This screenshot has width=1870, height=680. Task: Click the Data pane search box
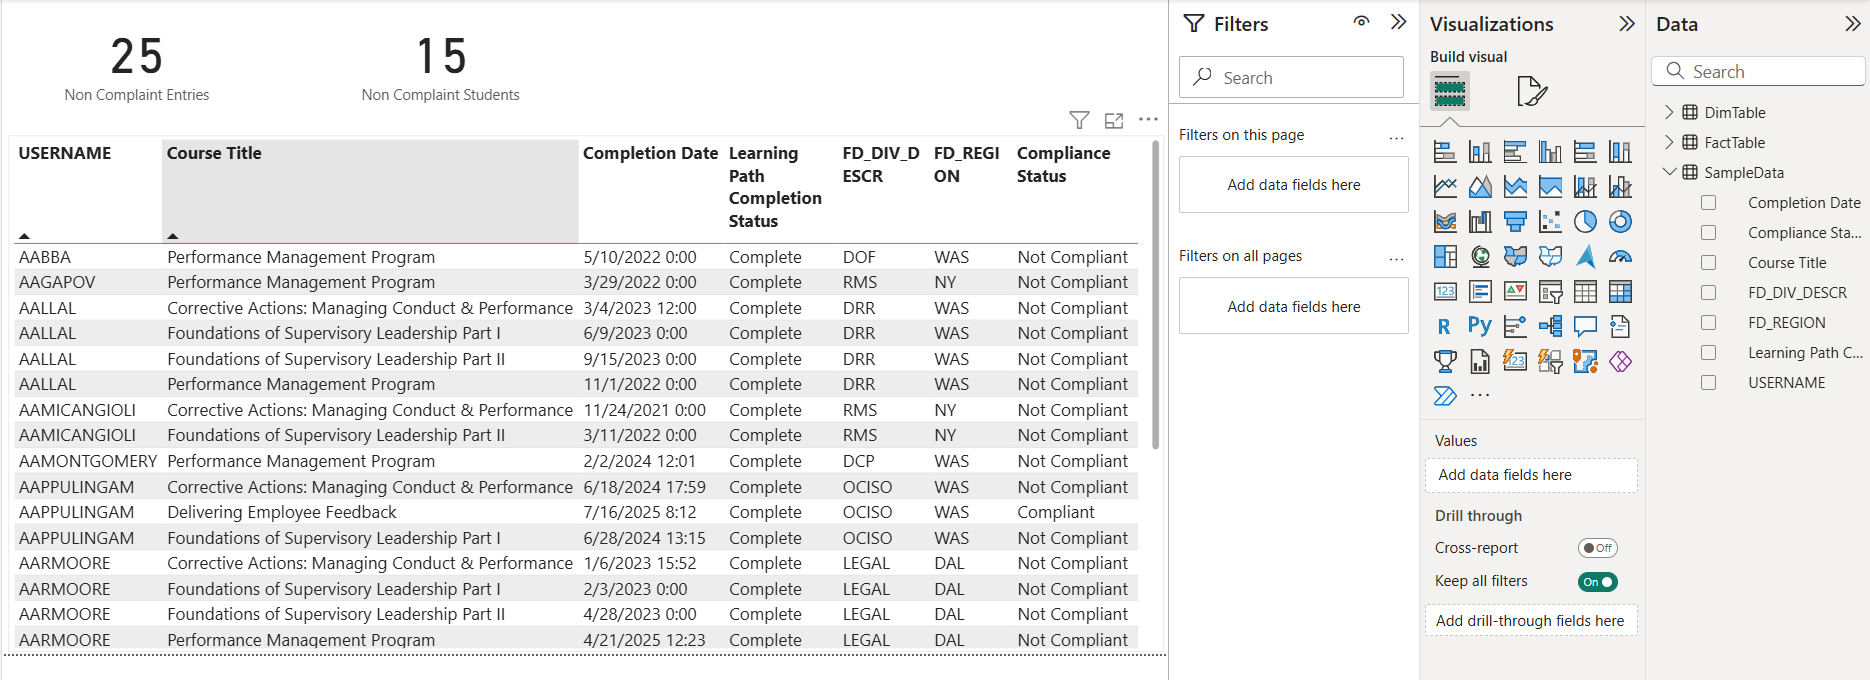coord(1758,71)
